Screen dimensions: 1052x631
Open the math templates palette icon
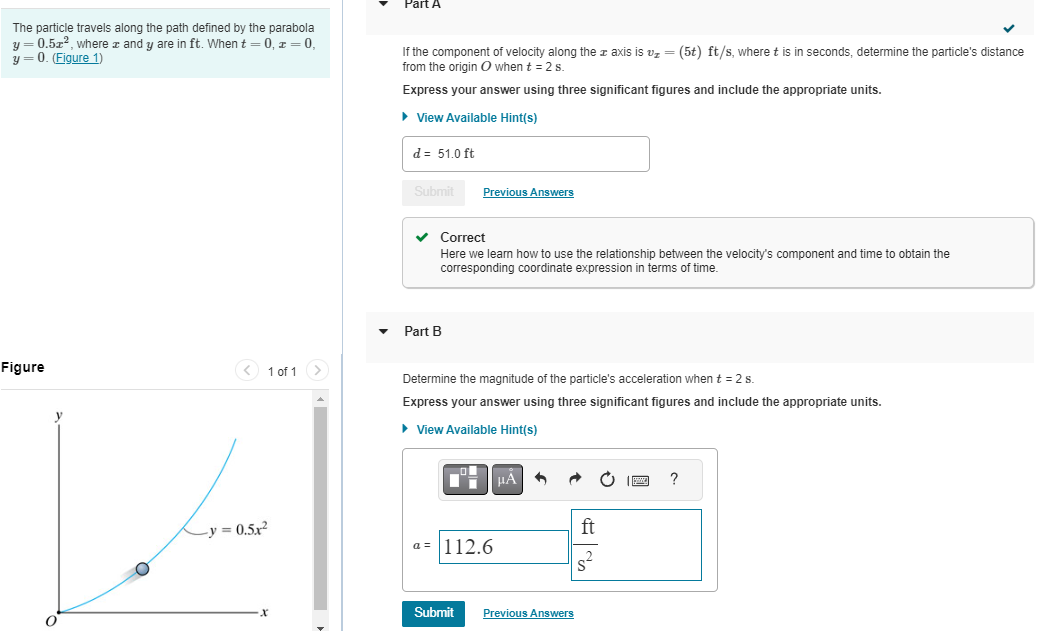point(463,479)
